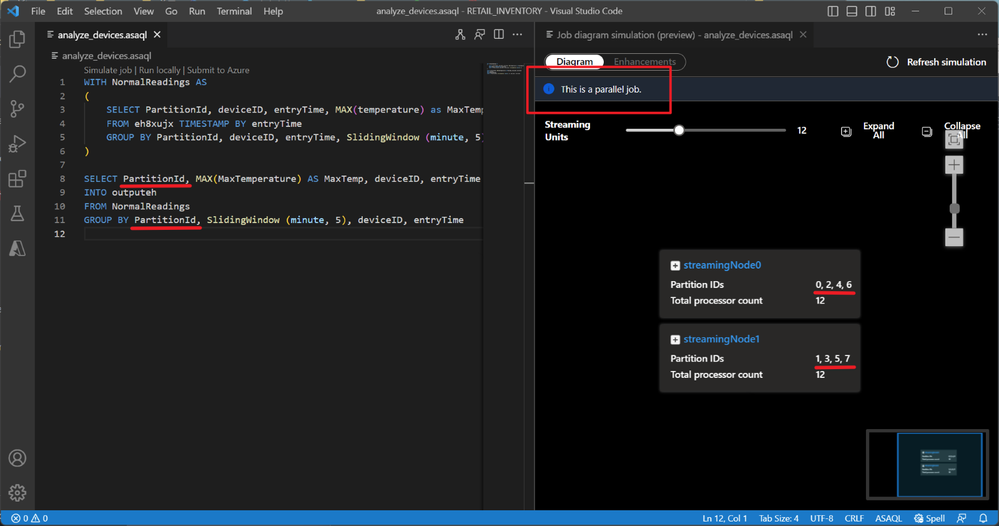Open the View menu

pyautogui.click(x=143, y=11)
